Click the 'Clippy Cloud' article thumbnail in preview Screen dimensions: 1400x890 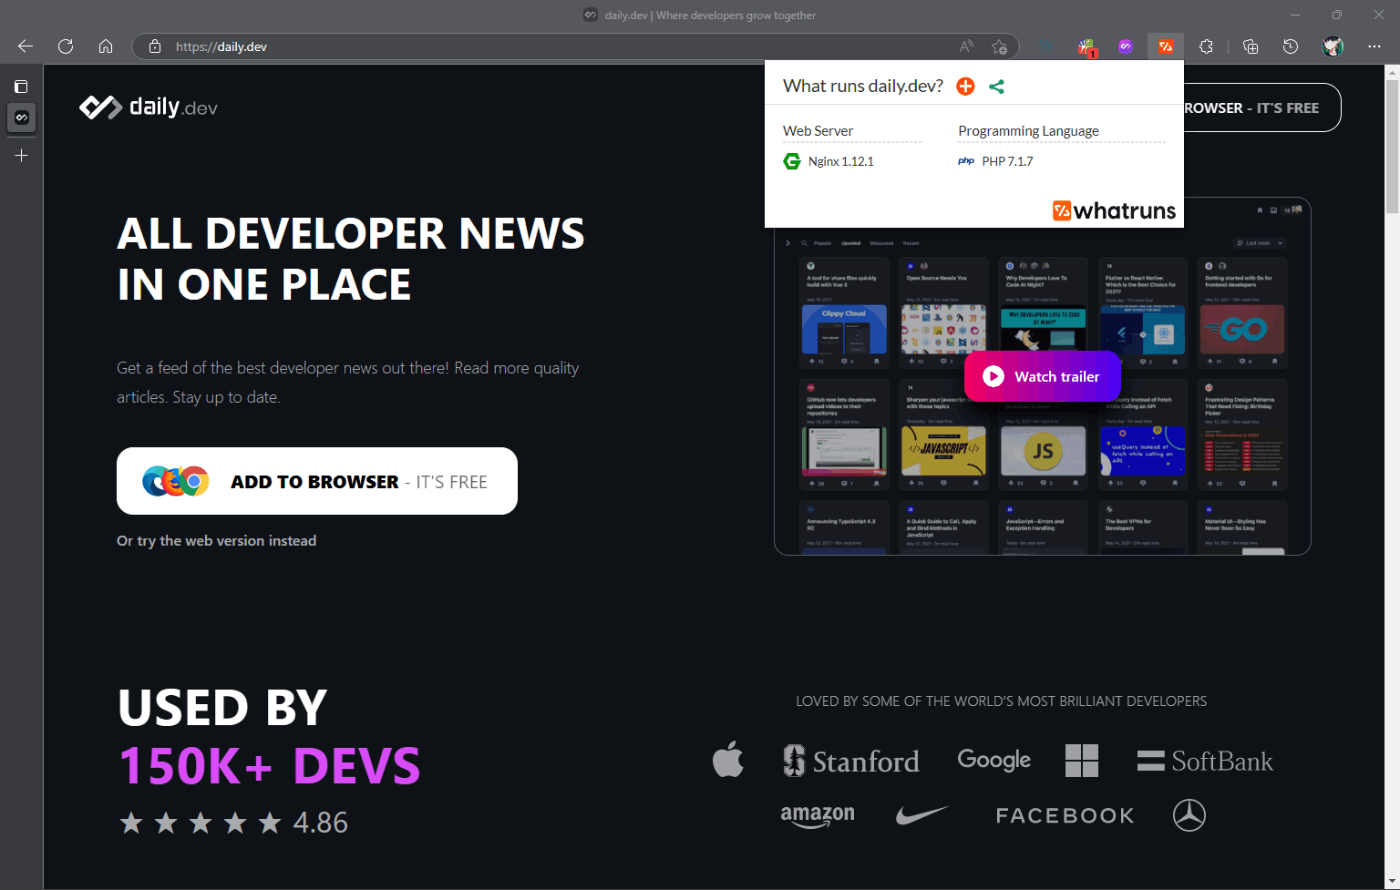click(x=845, y=330)
